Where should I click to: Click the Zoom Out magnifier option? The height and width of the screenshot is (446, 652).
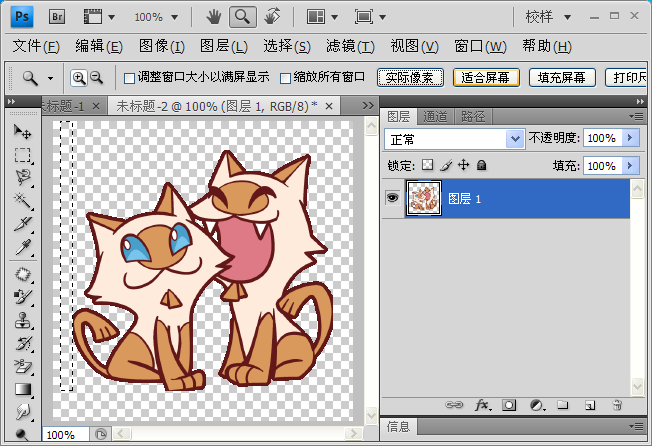click(97, 78)
